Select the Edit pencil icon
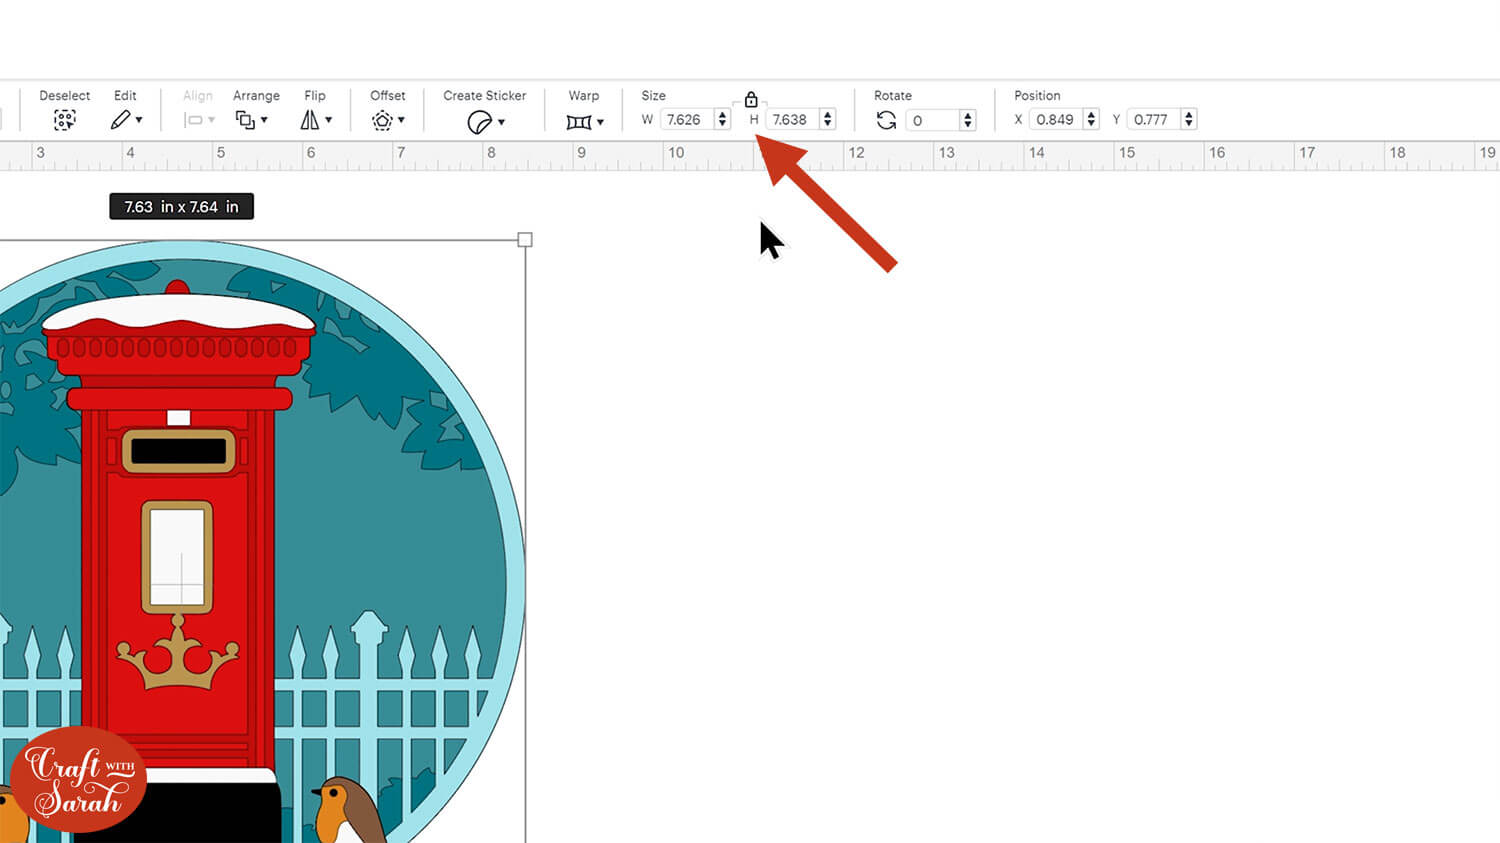 pos(120,120)
